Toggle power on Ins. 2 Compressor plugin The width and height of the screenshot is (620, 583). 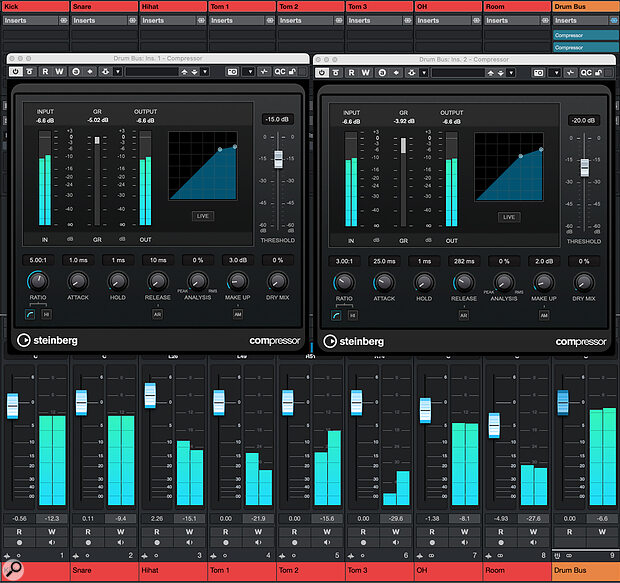(321, 73)
